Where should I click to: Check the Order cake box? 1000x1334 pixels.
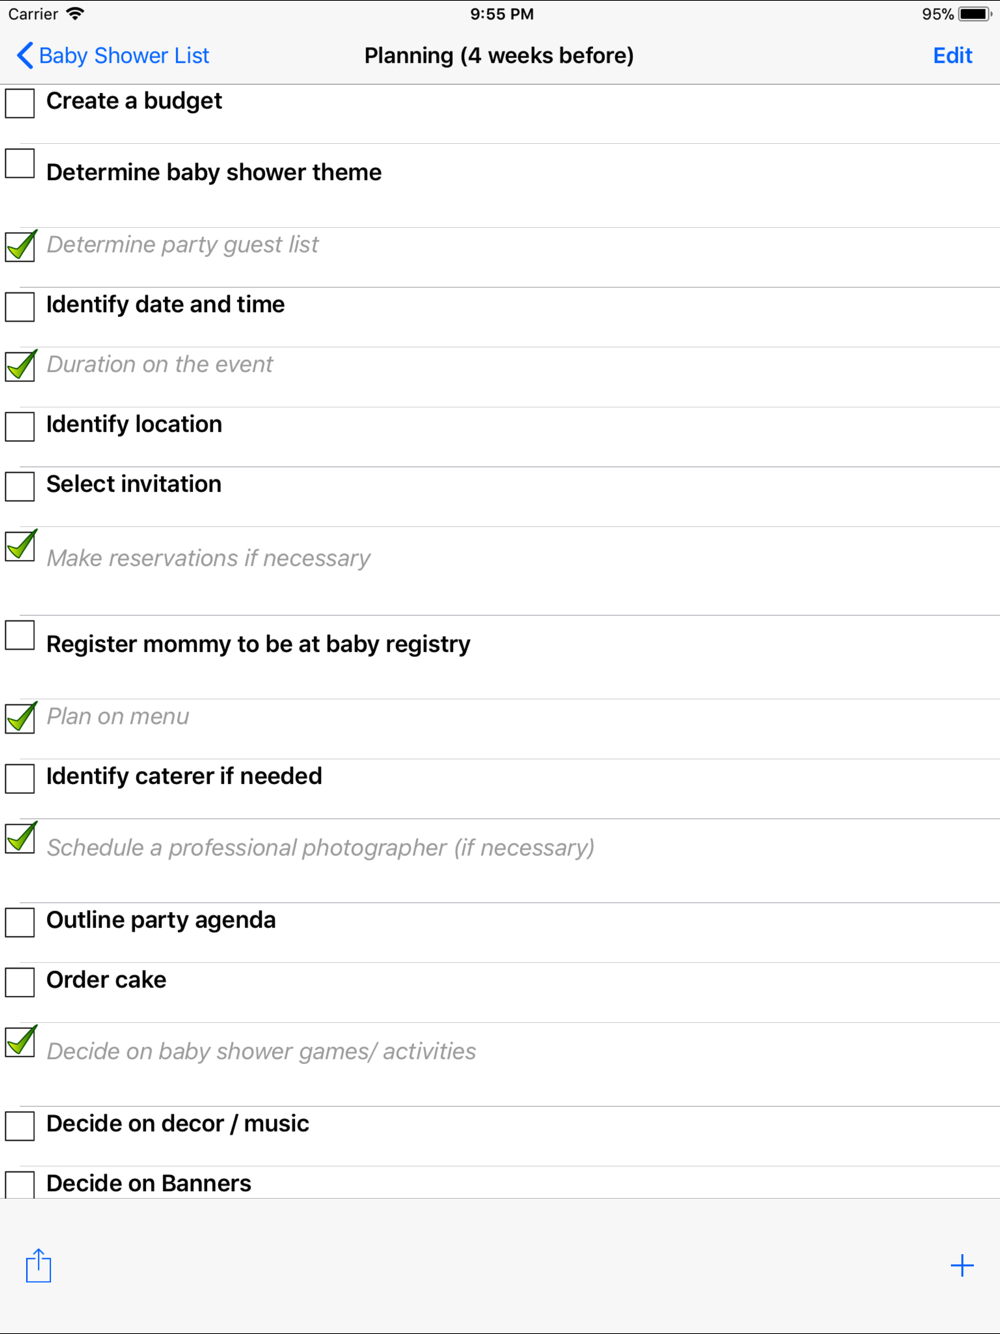(20, 982)
